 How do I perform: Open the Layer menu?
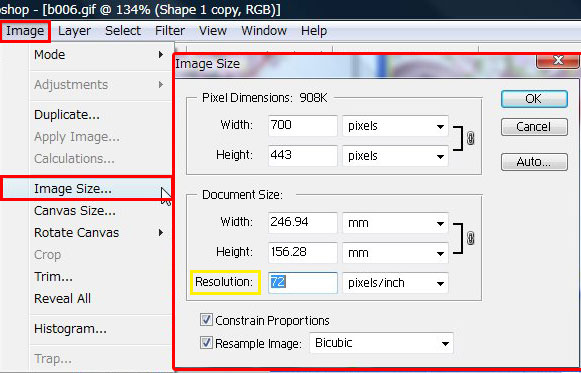pyautogui.click(x=74, y=31)
